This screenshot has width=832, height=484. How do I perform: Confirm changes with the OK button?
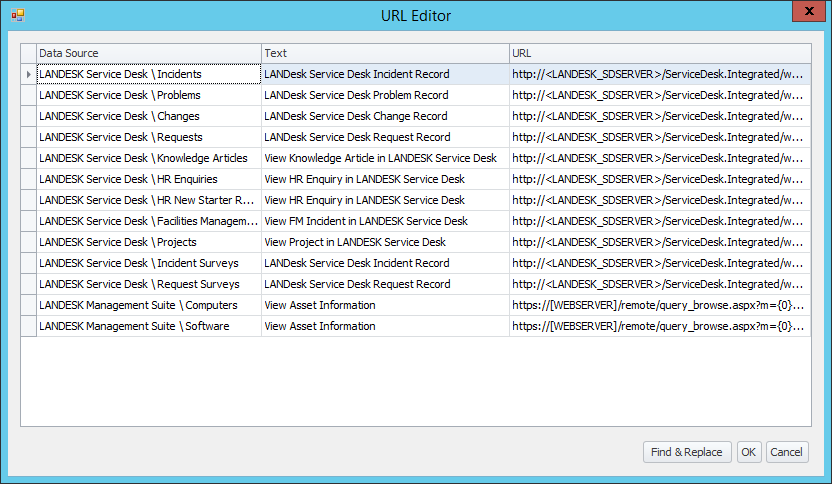[749, 452]
